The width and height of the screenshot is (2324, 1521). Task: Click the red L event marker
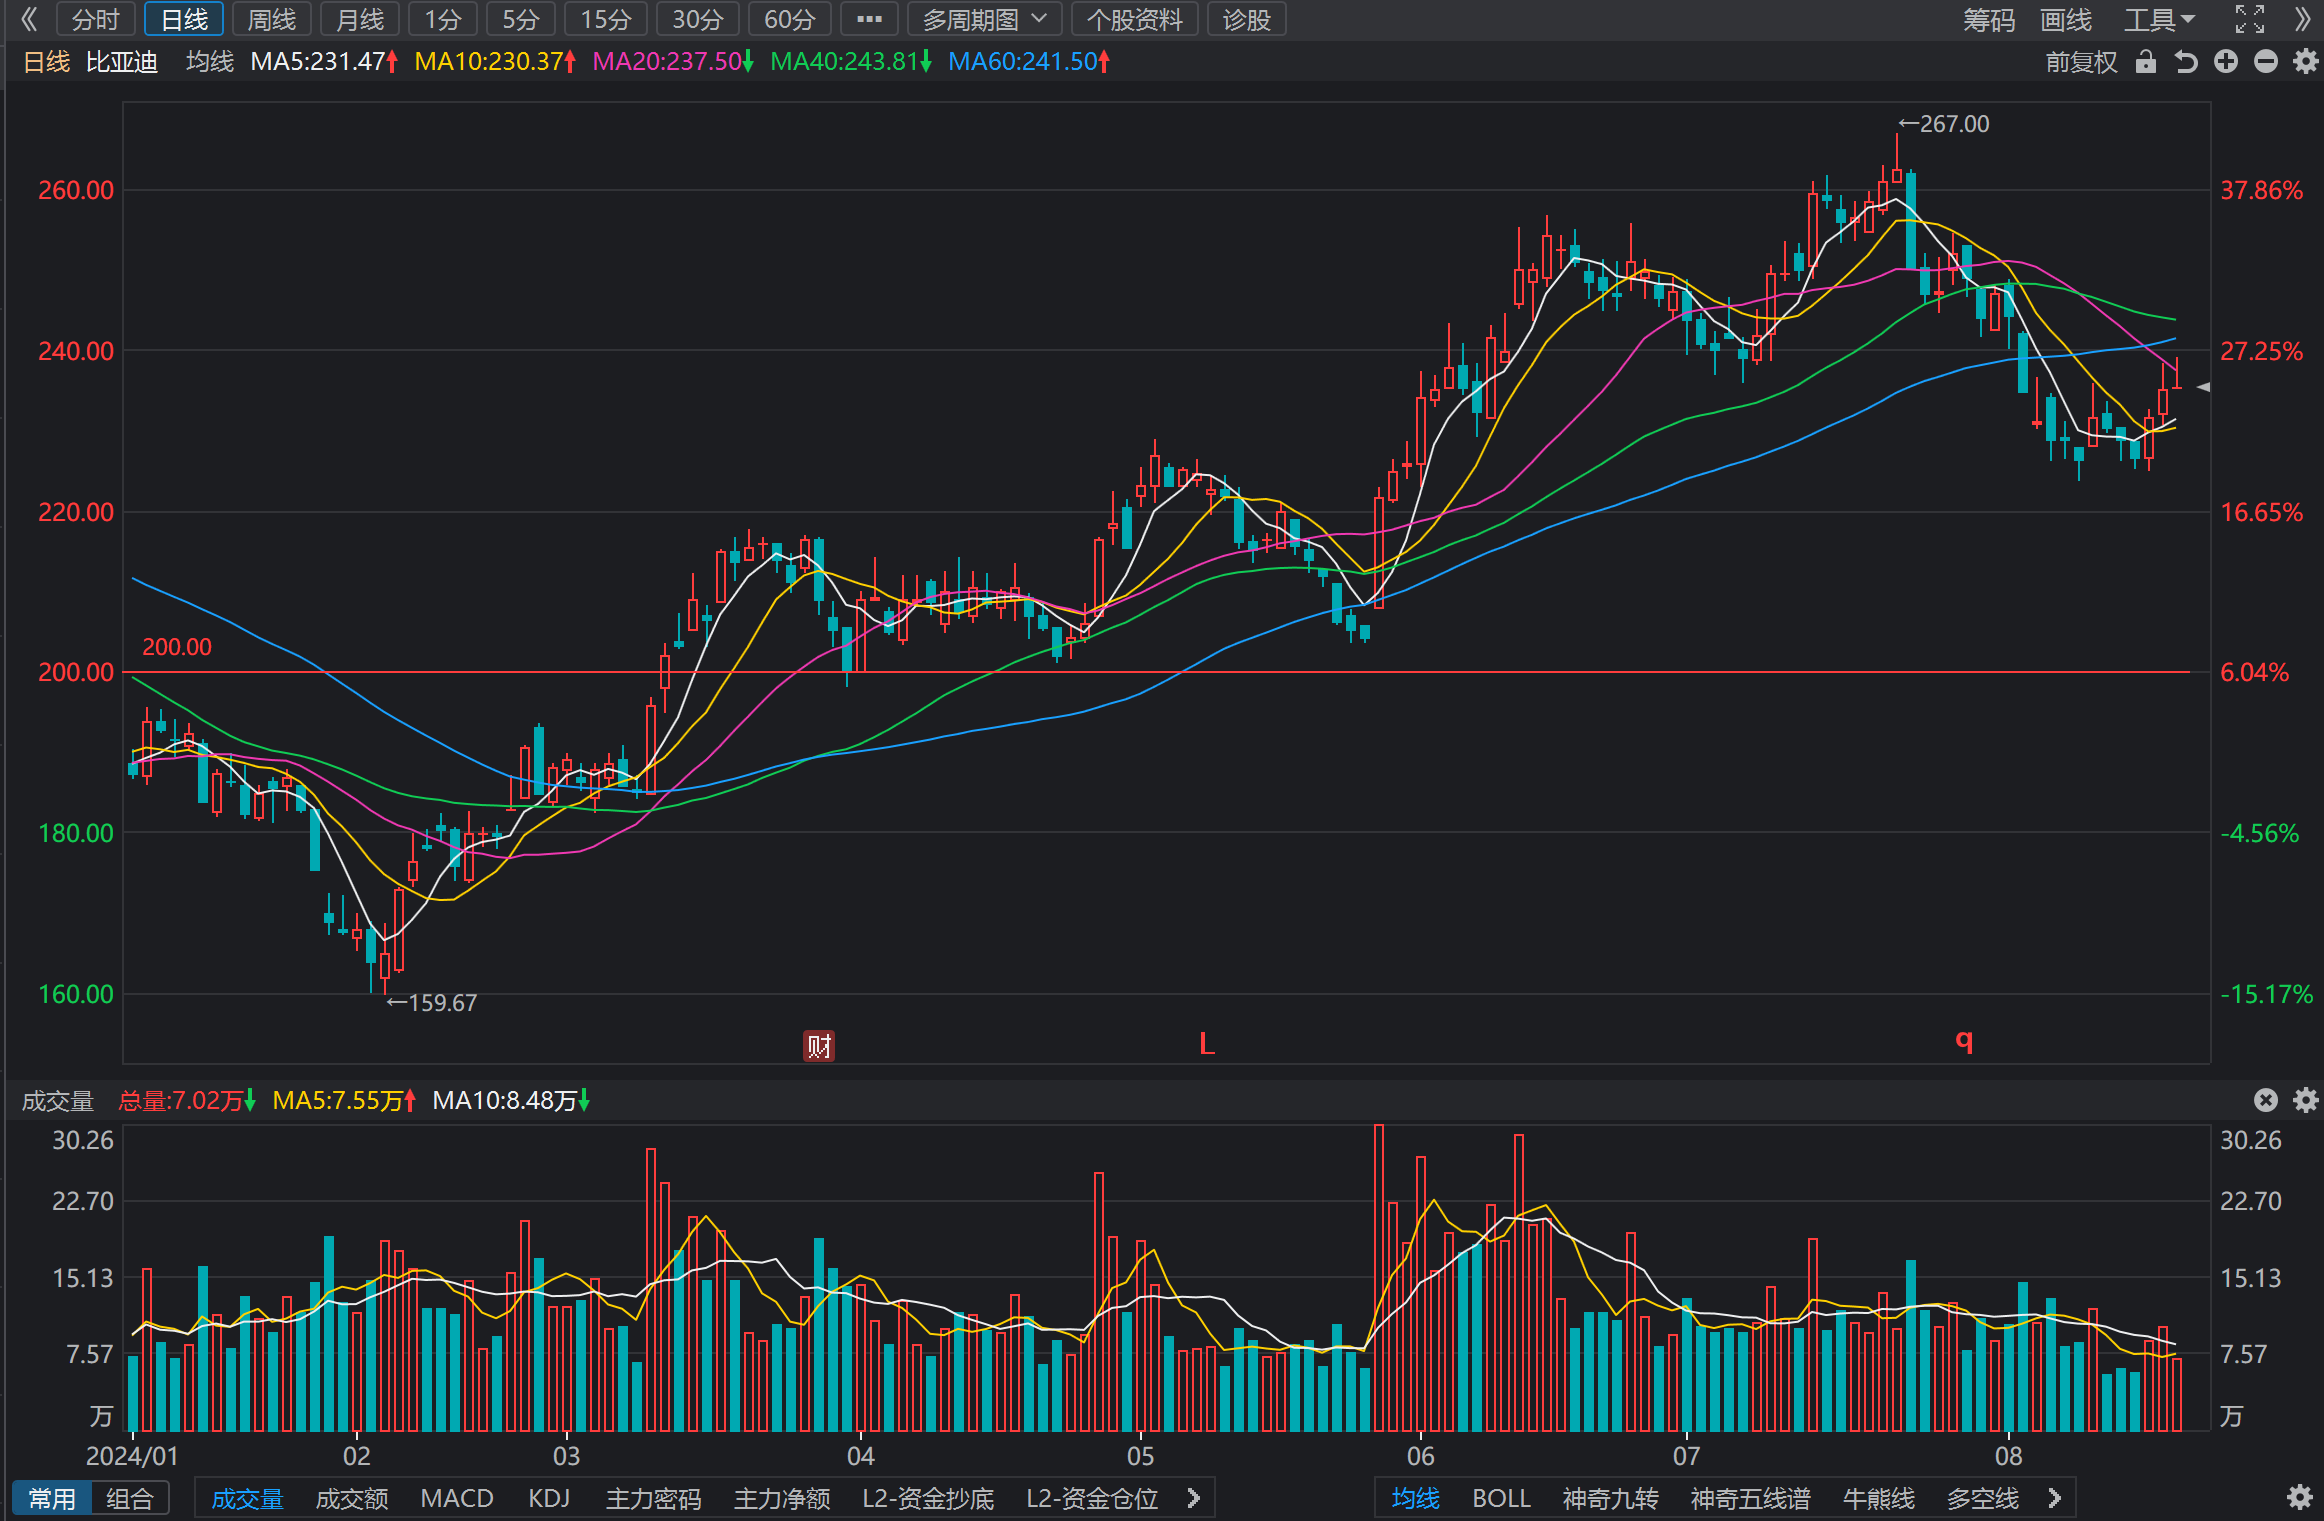tap(1207, 1044)
